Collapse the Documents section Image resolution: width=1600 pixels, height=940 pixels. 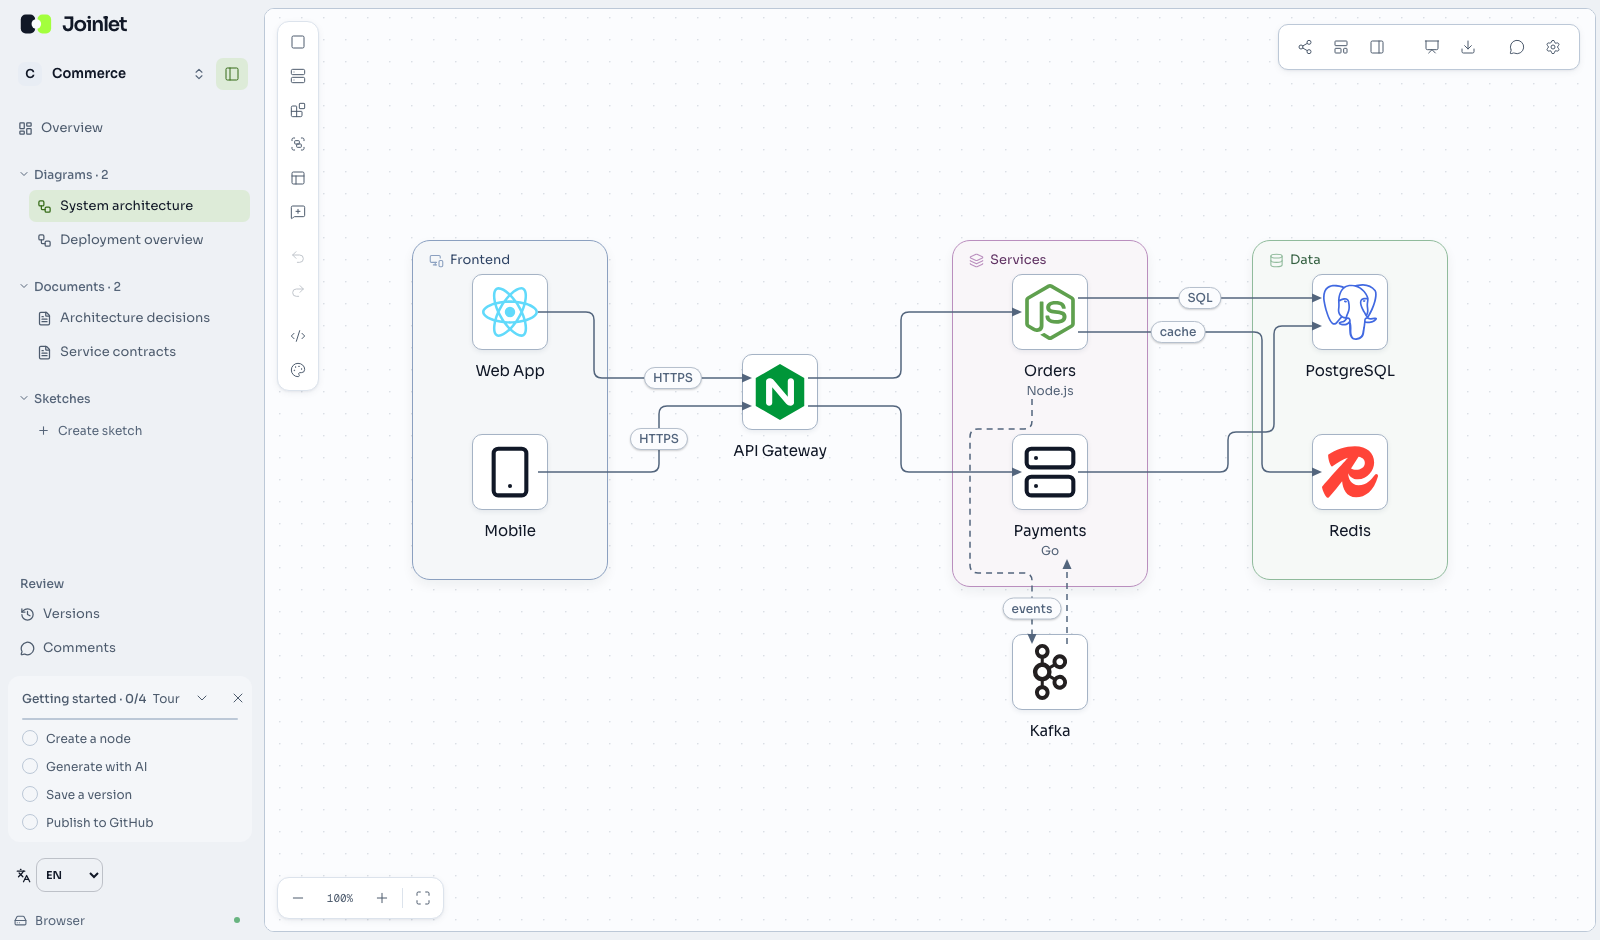tap(70, 287)
